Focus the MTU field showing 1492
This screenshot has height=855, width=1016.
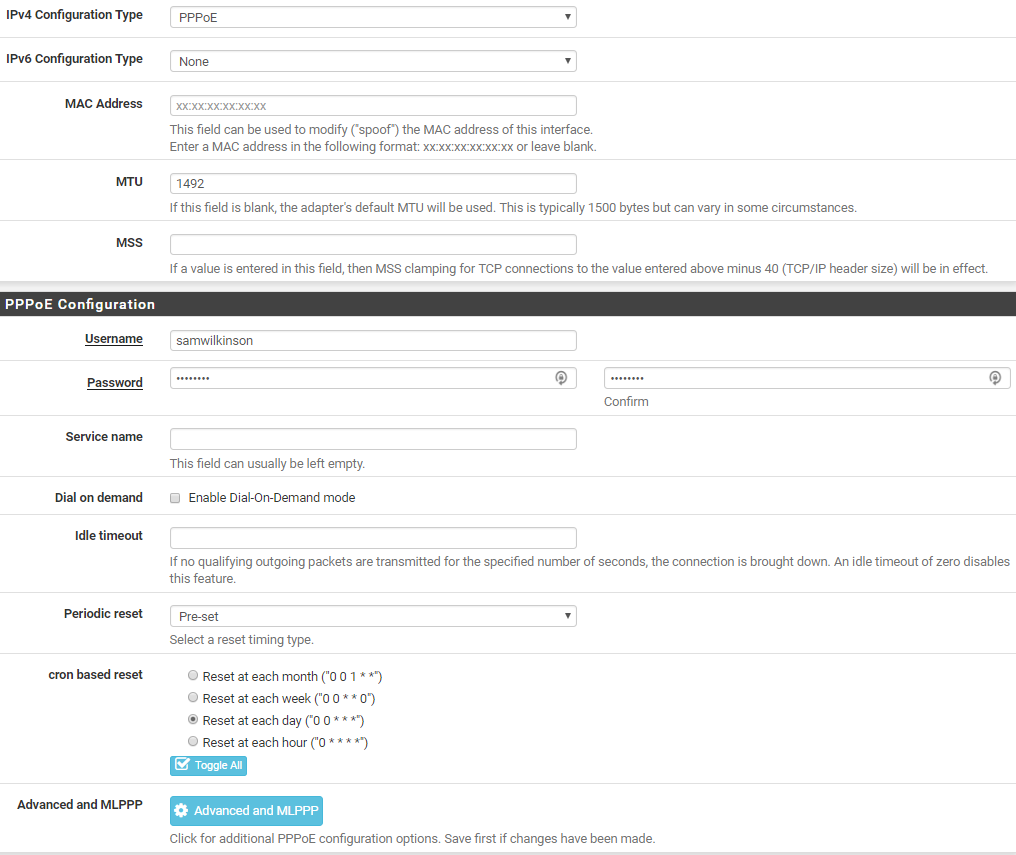[373, 184]
